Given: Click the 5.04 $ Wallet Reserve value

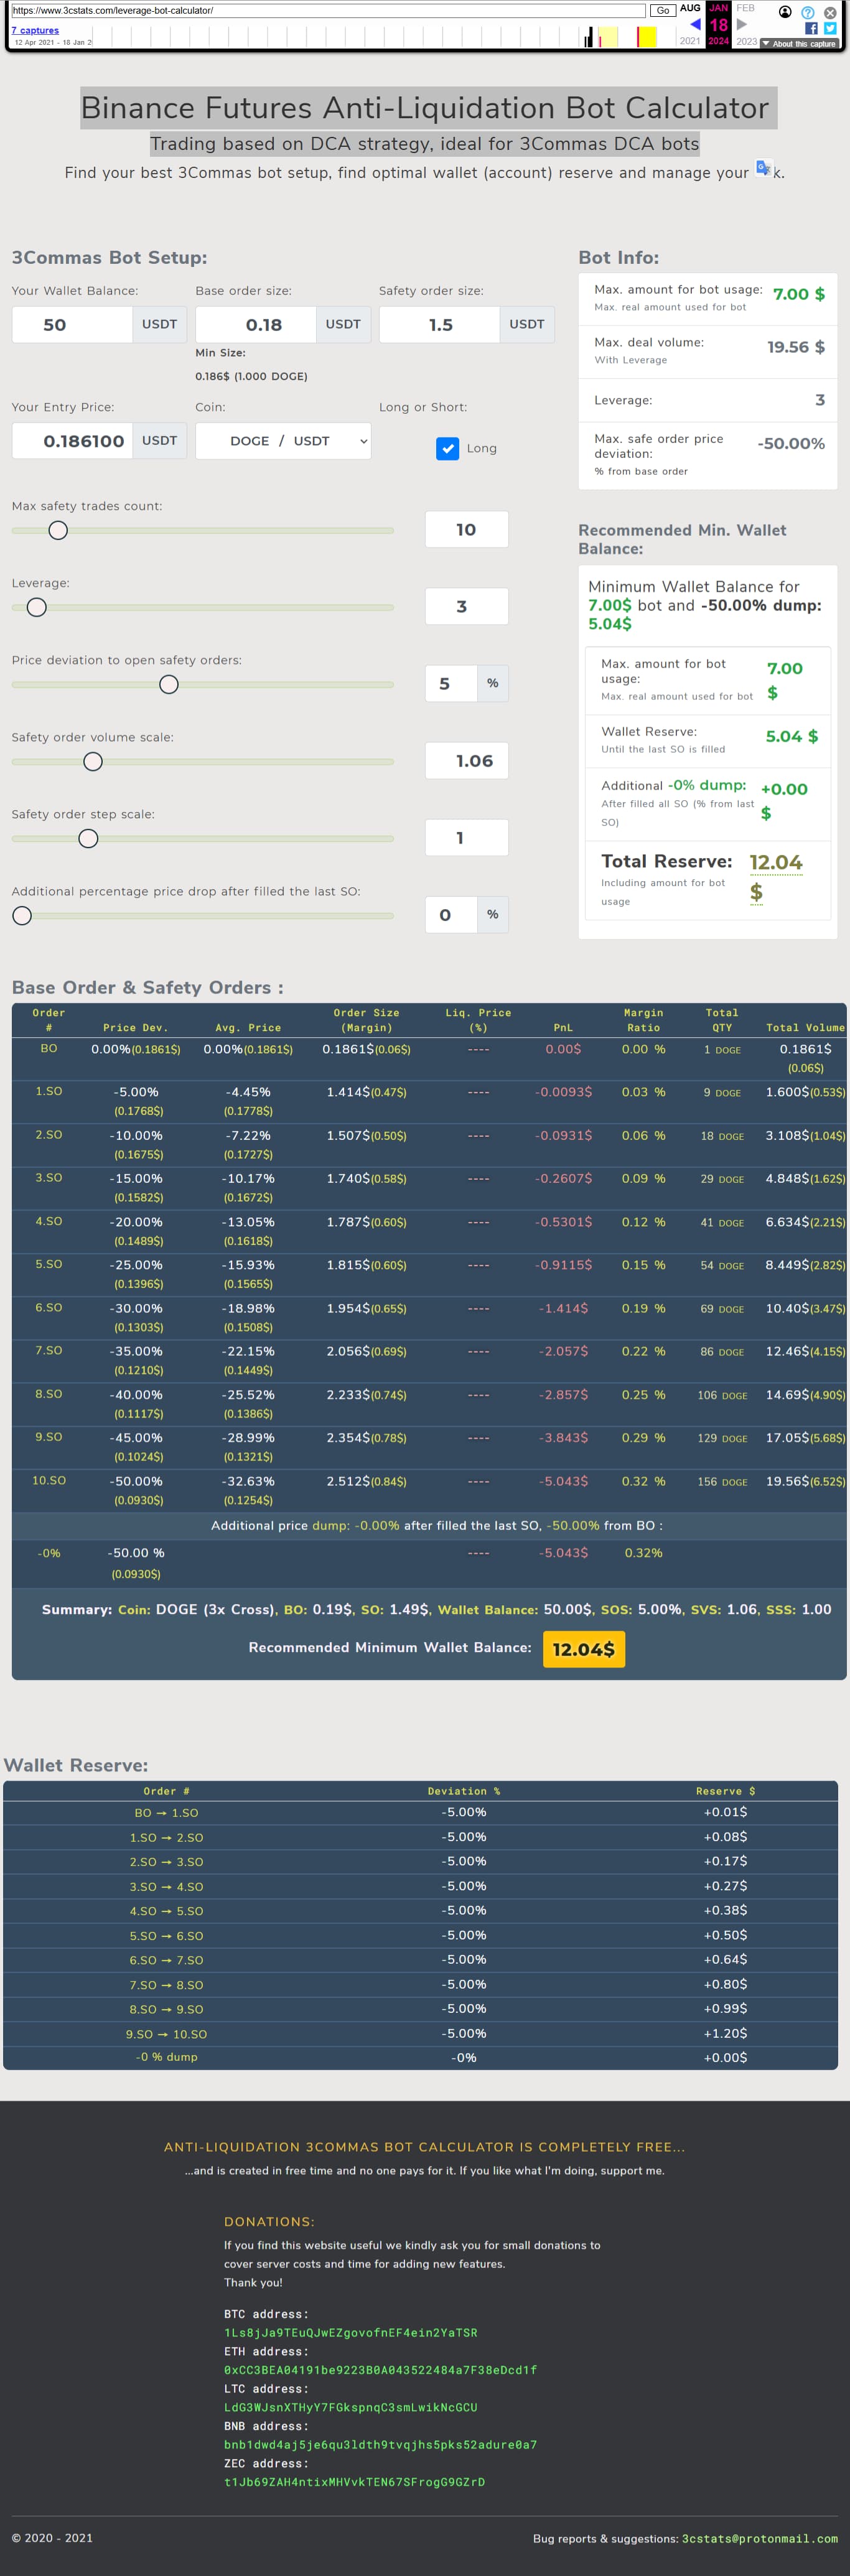Looking at the screenshot, I should coord(792,736).
